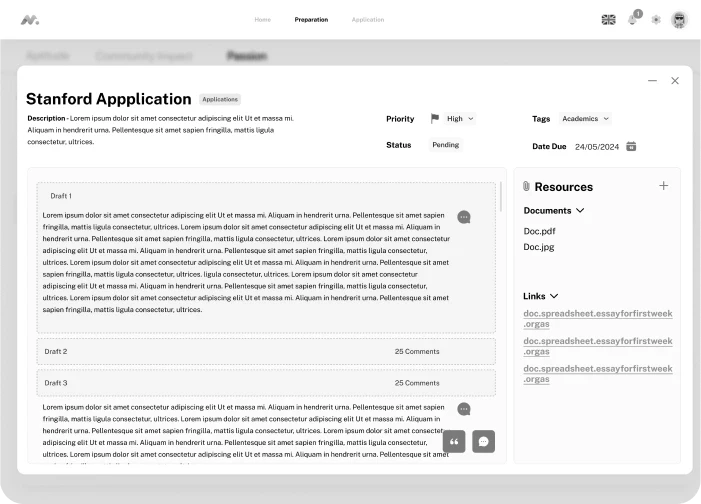The width and height of the screenshot is (701, 504).
Task: Open comment bubble on Draft 3 text
Action: 464,409
